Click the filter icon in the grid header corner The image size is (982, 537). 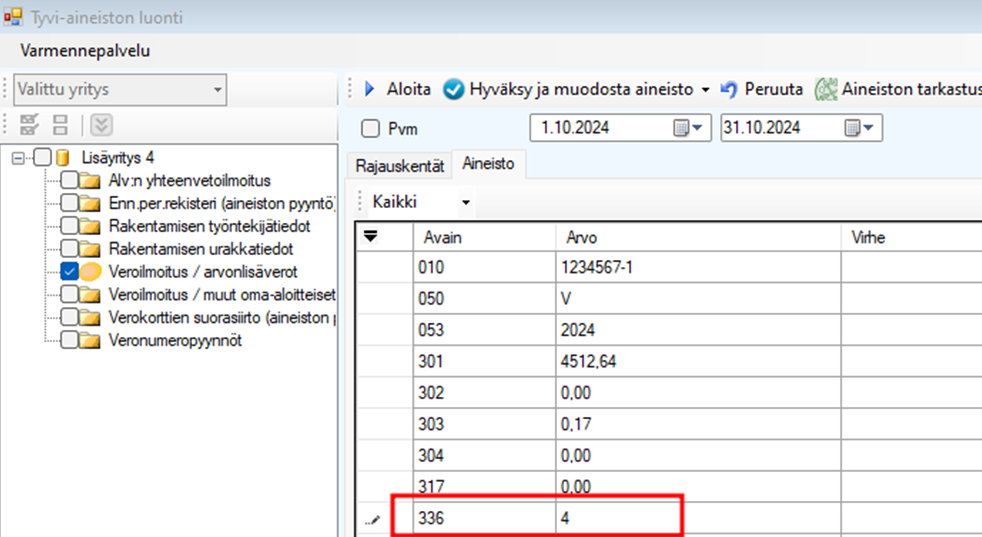(372, 237)
